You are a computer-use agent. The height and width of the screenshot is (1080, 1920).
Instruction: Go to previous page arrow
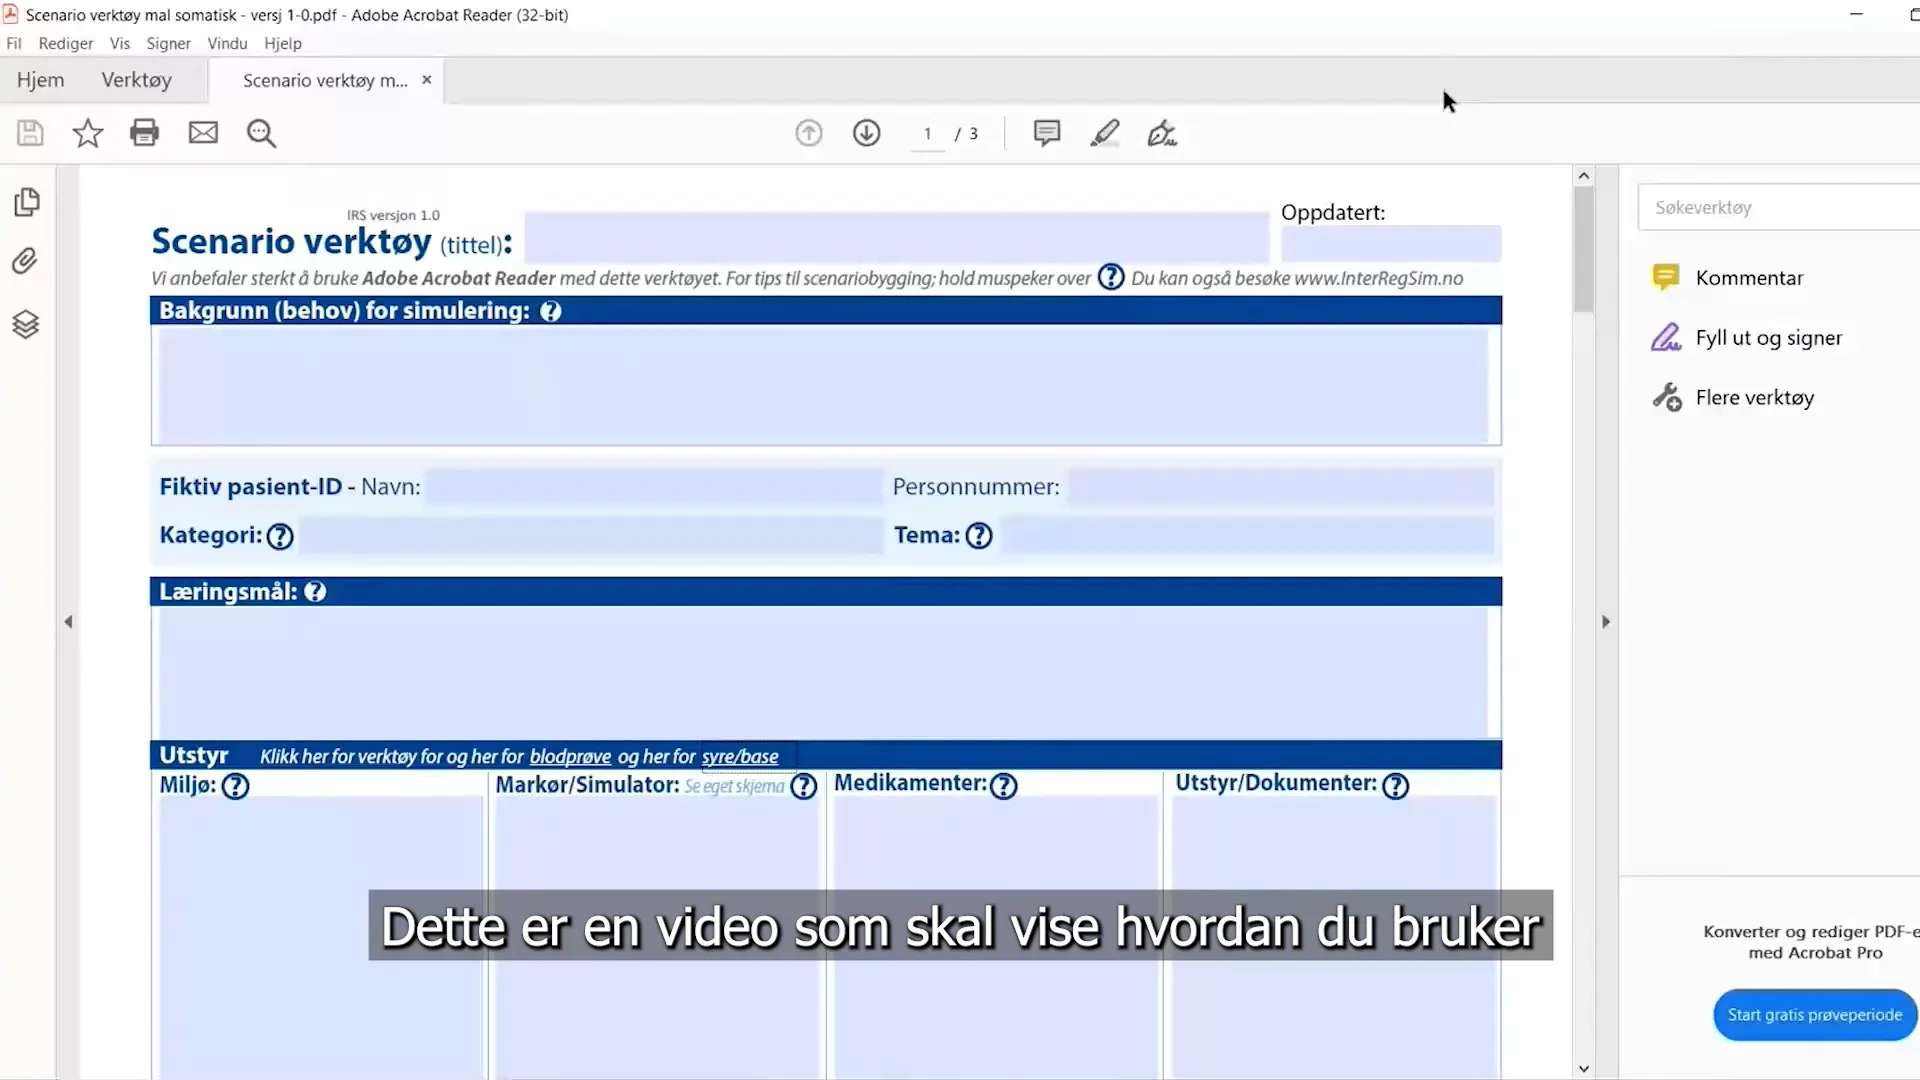point(809,133)
